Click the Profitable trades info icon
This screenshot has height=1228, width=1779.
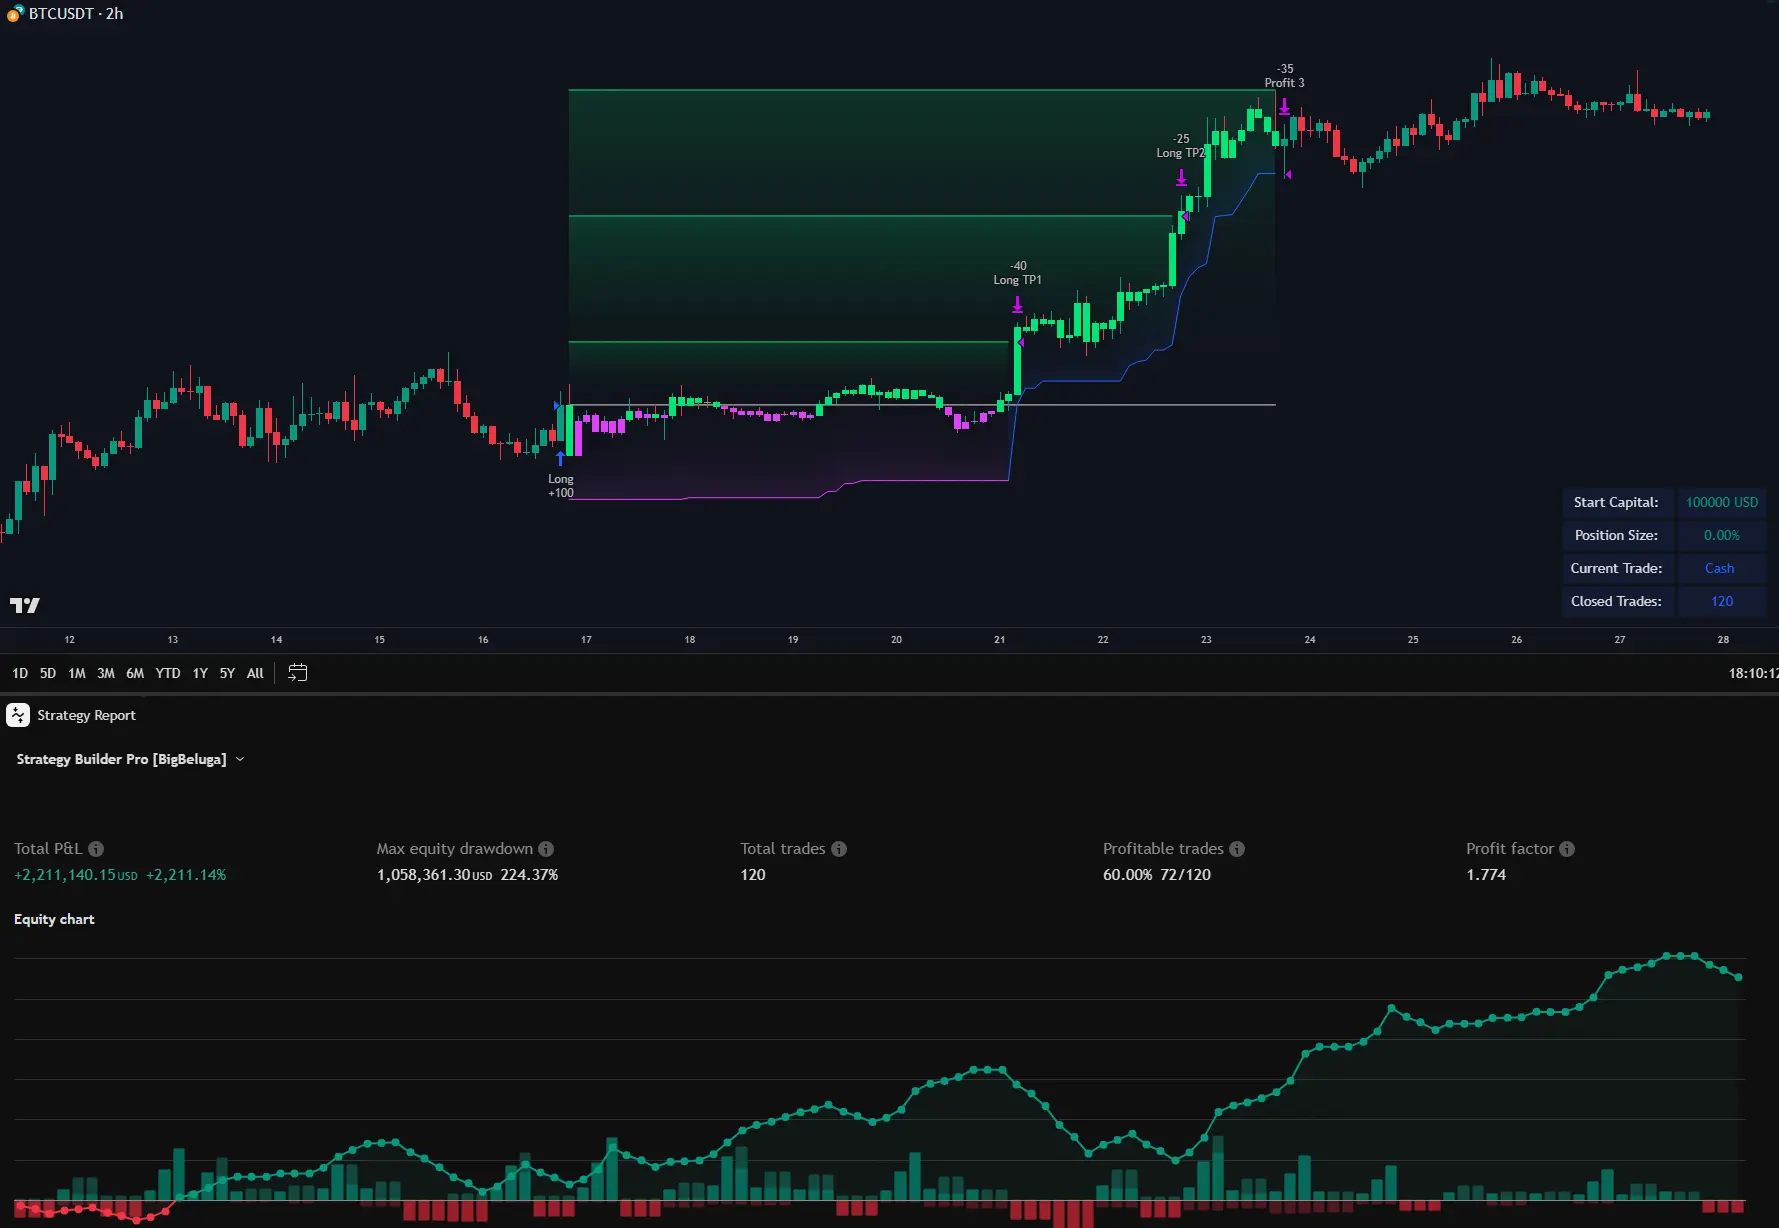pyautogui.click(x=1237, y=849)
